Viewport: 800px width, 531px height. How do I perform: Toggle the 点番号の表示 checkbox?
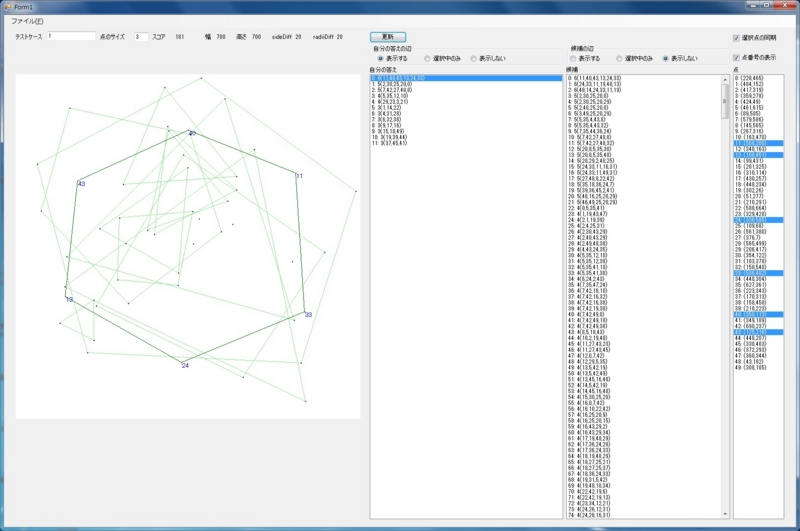736,58
